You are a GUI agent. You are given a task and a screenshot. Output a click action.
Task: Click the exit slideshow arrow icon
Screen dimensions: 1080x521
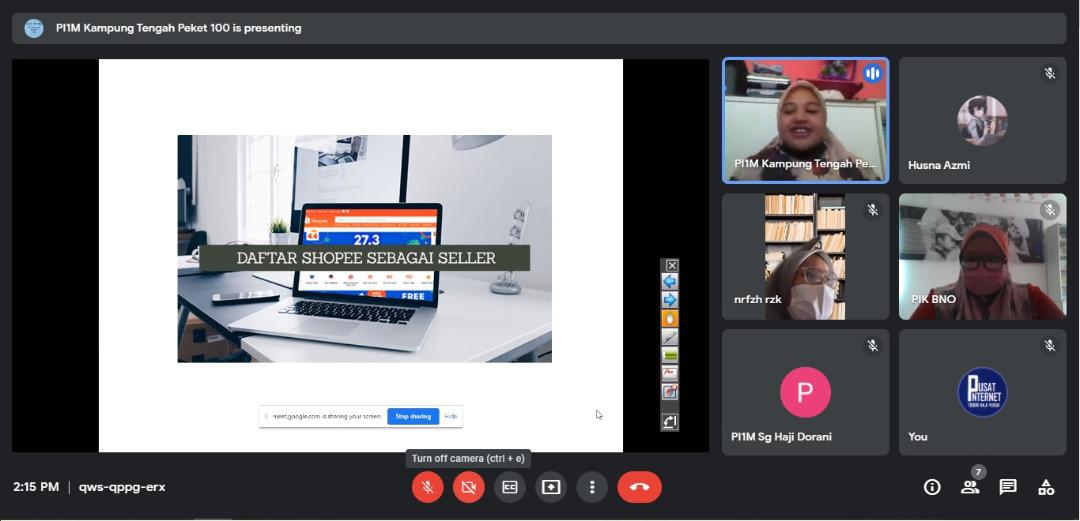[669, 420]
